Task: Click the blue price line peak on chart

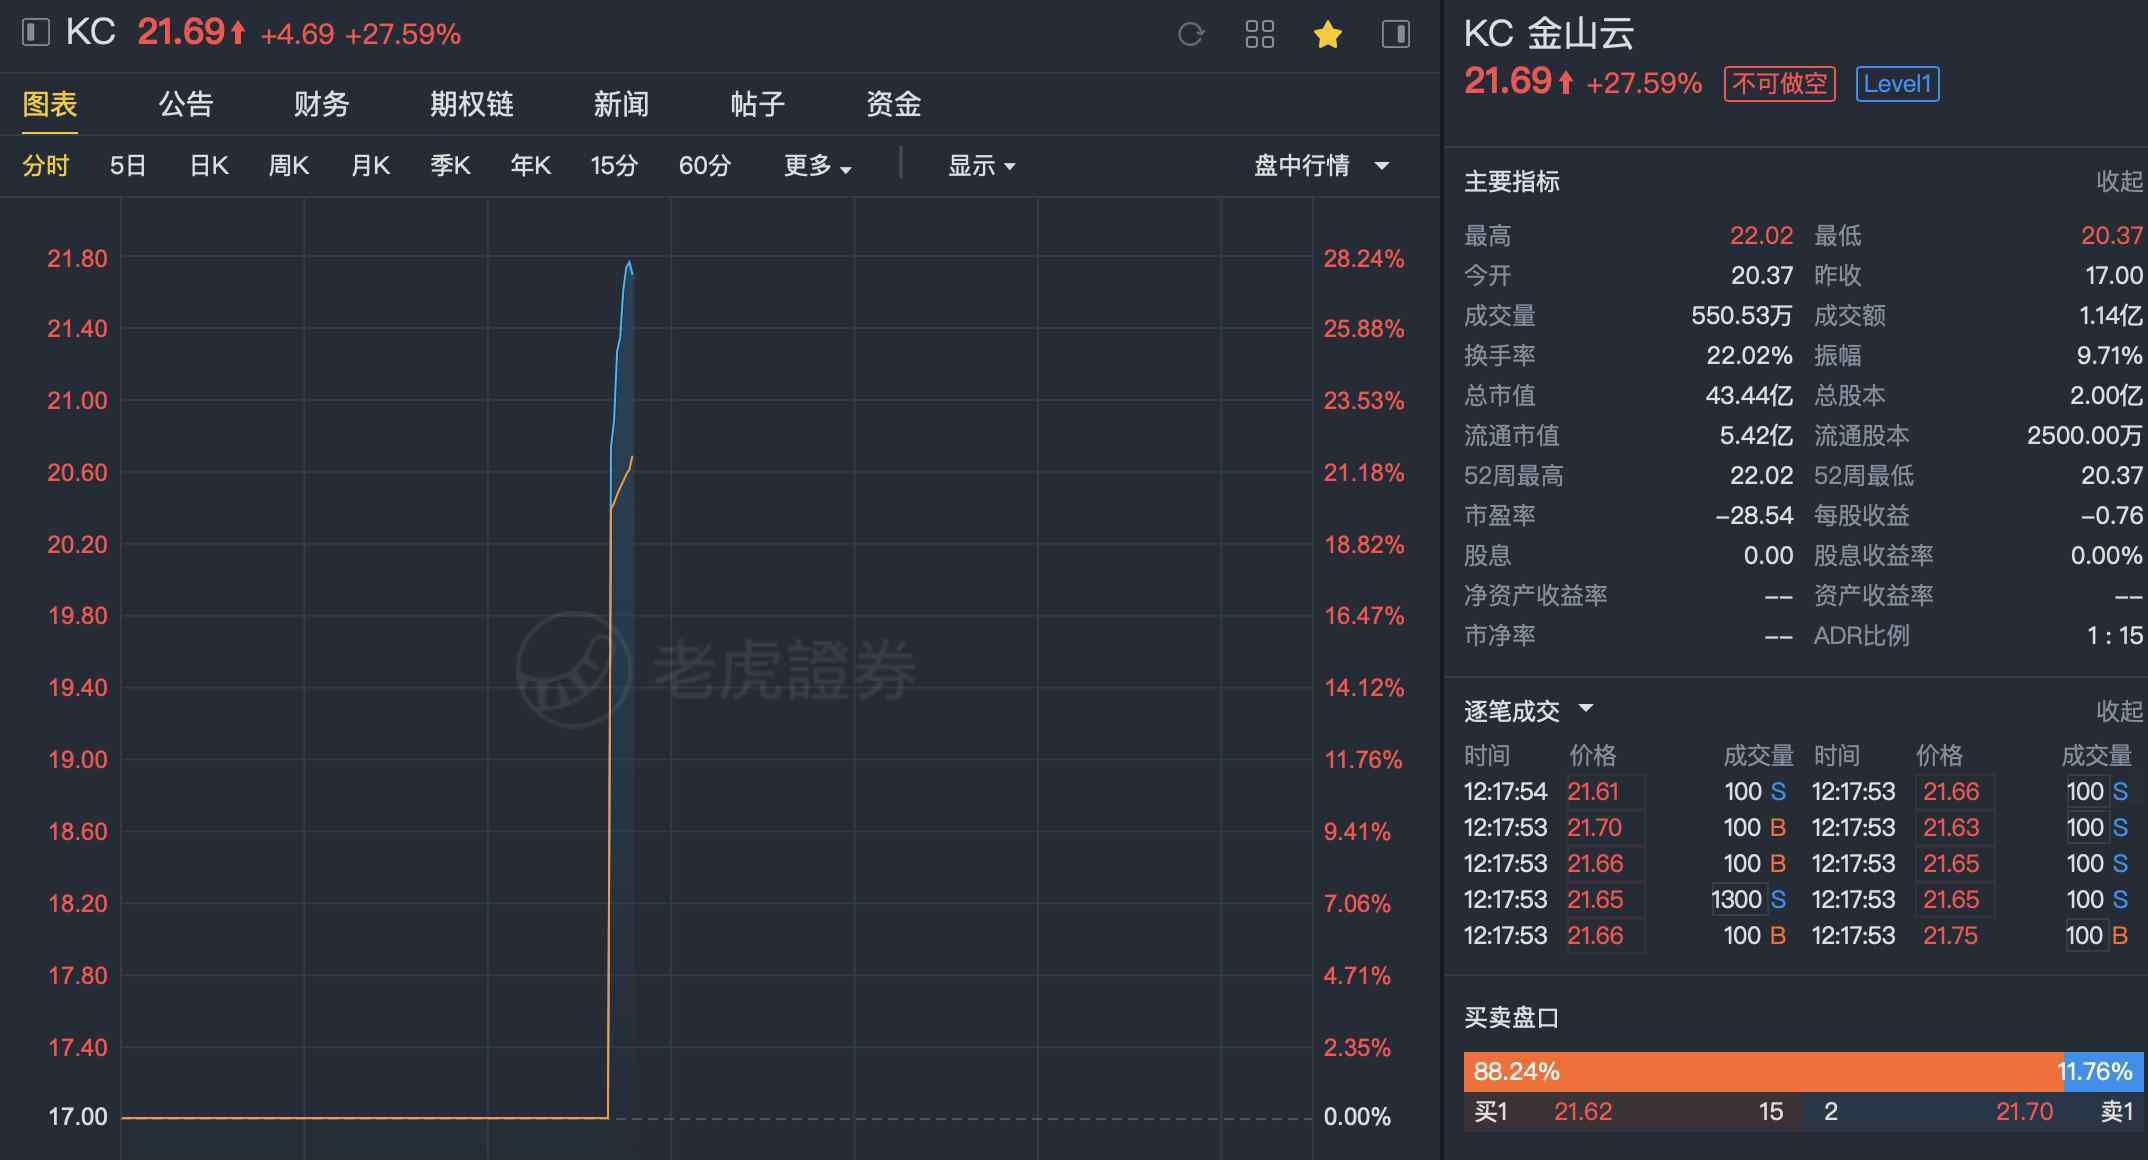Action: point(629,263)
